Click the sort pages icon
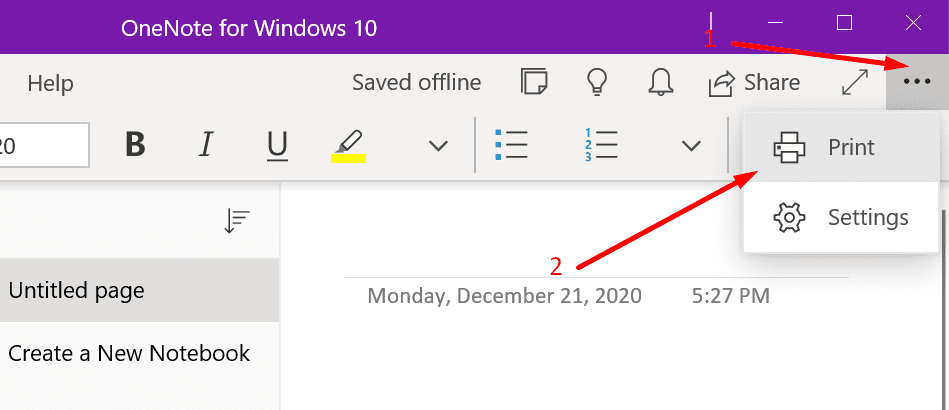The width and height of the screenshot is (949, 410). (x=237, y=221)
